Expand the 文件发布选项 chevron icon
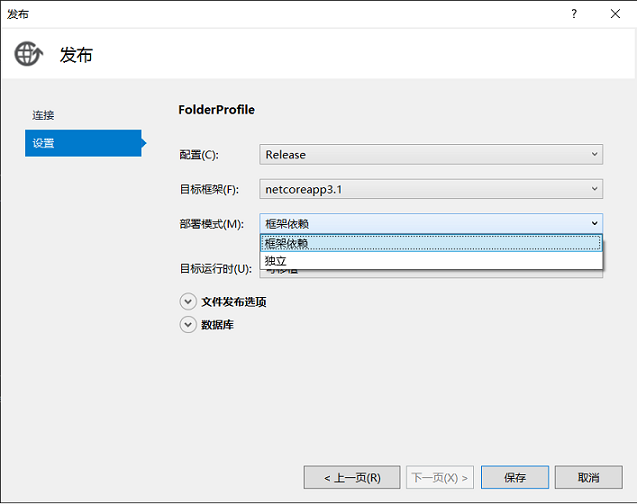Viewport: 637px width, 504px height. [188, 302]
